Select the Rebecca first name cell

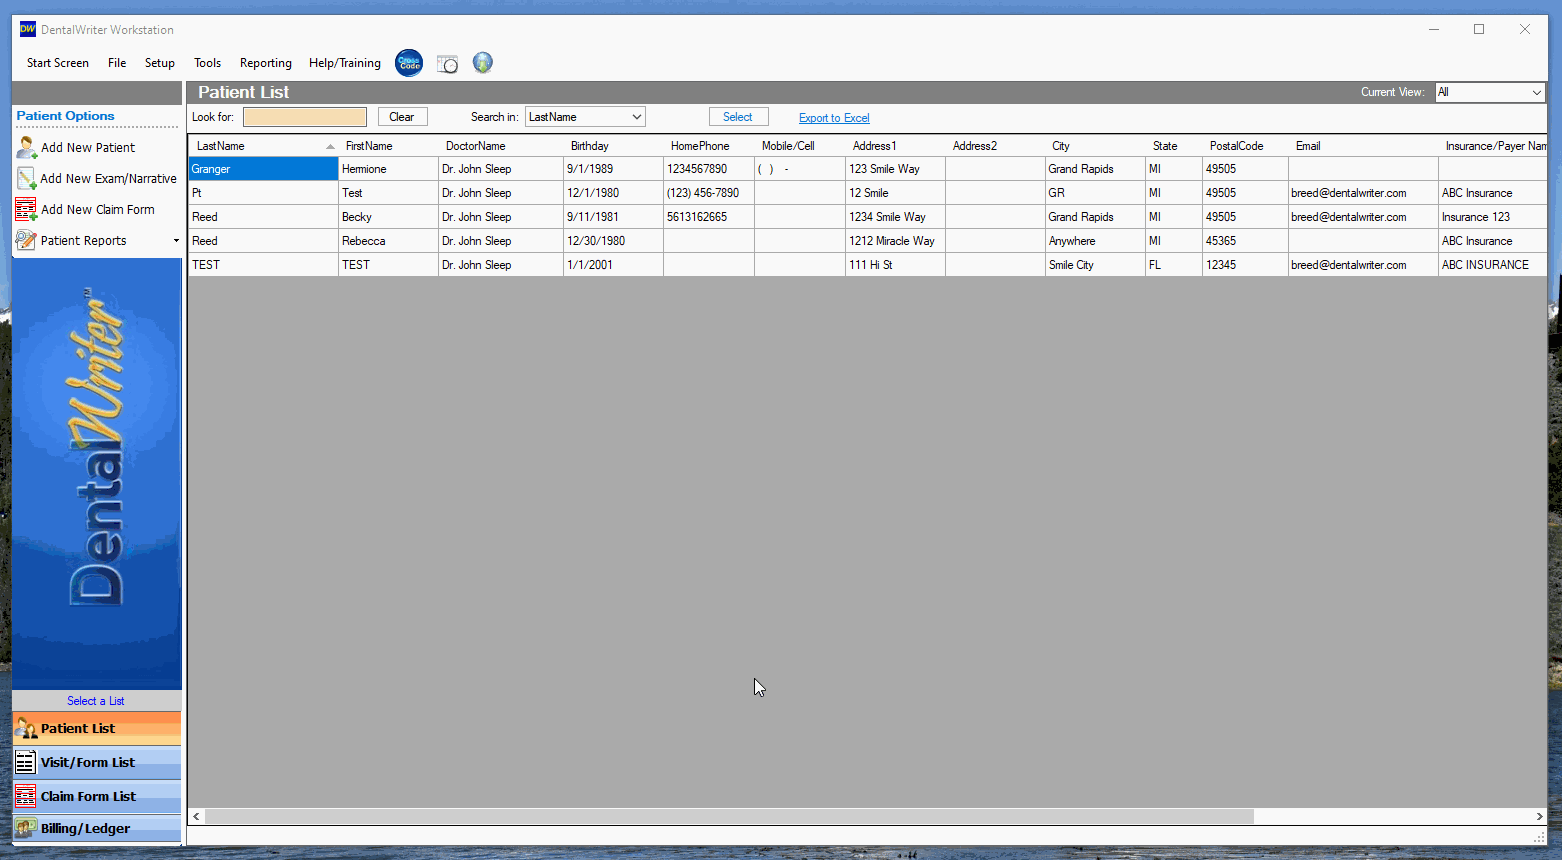pos(388,241)
